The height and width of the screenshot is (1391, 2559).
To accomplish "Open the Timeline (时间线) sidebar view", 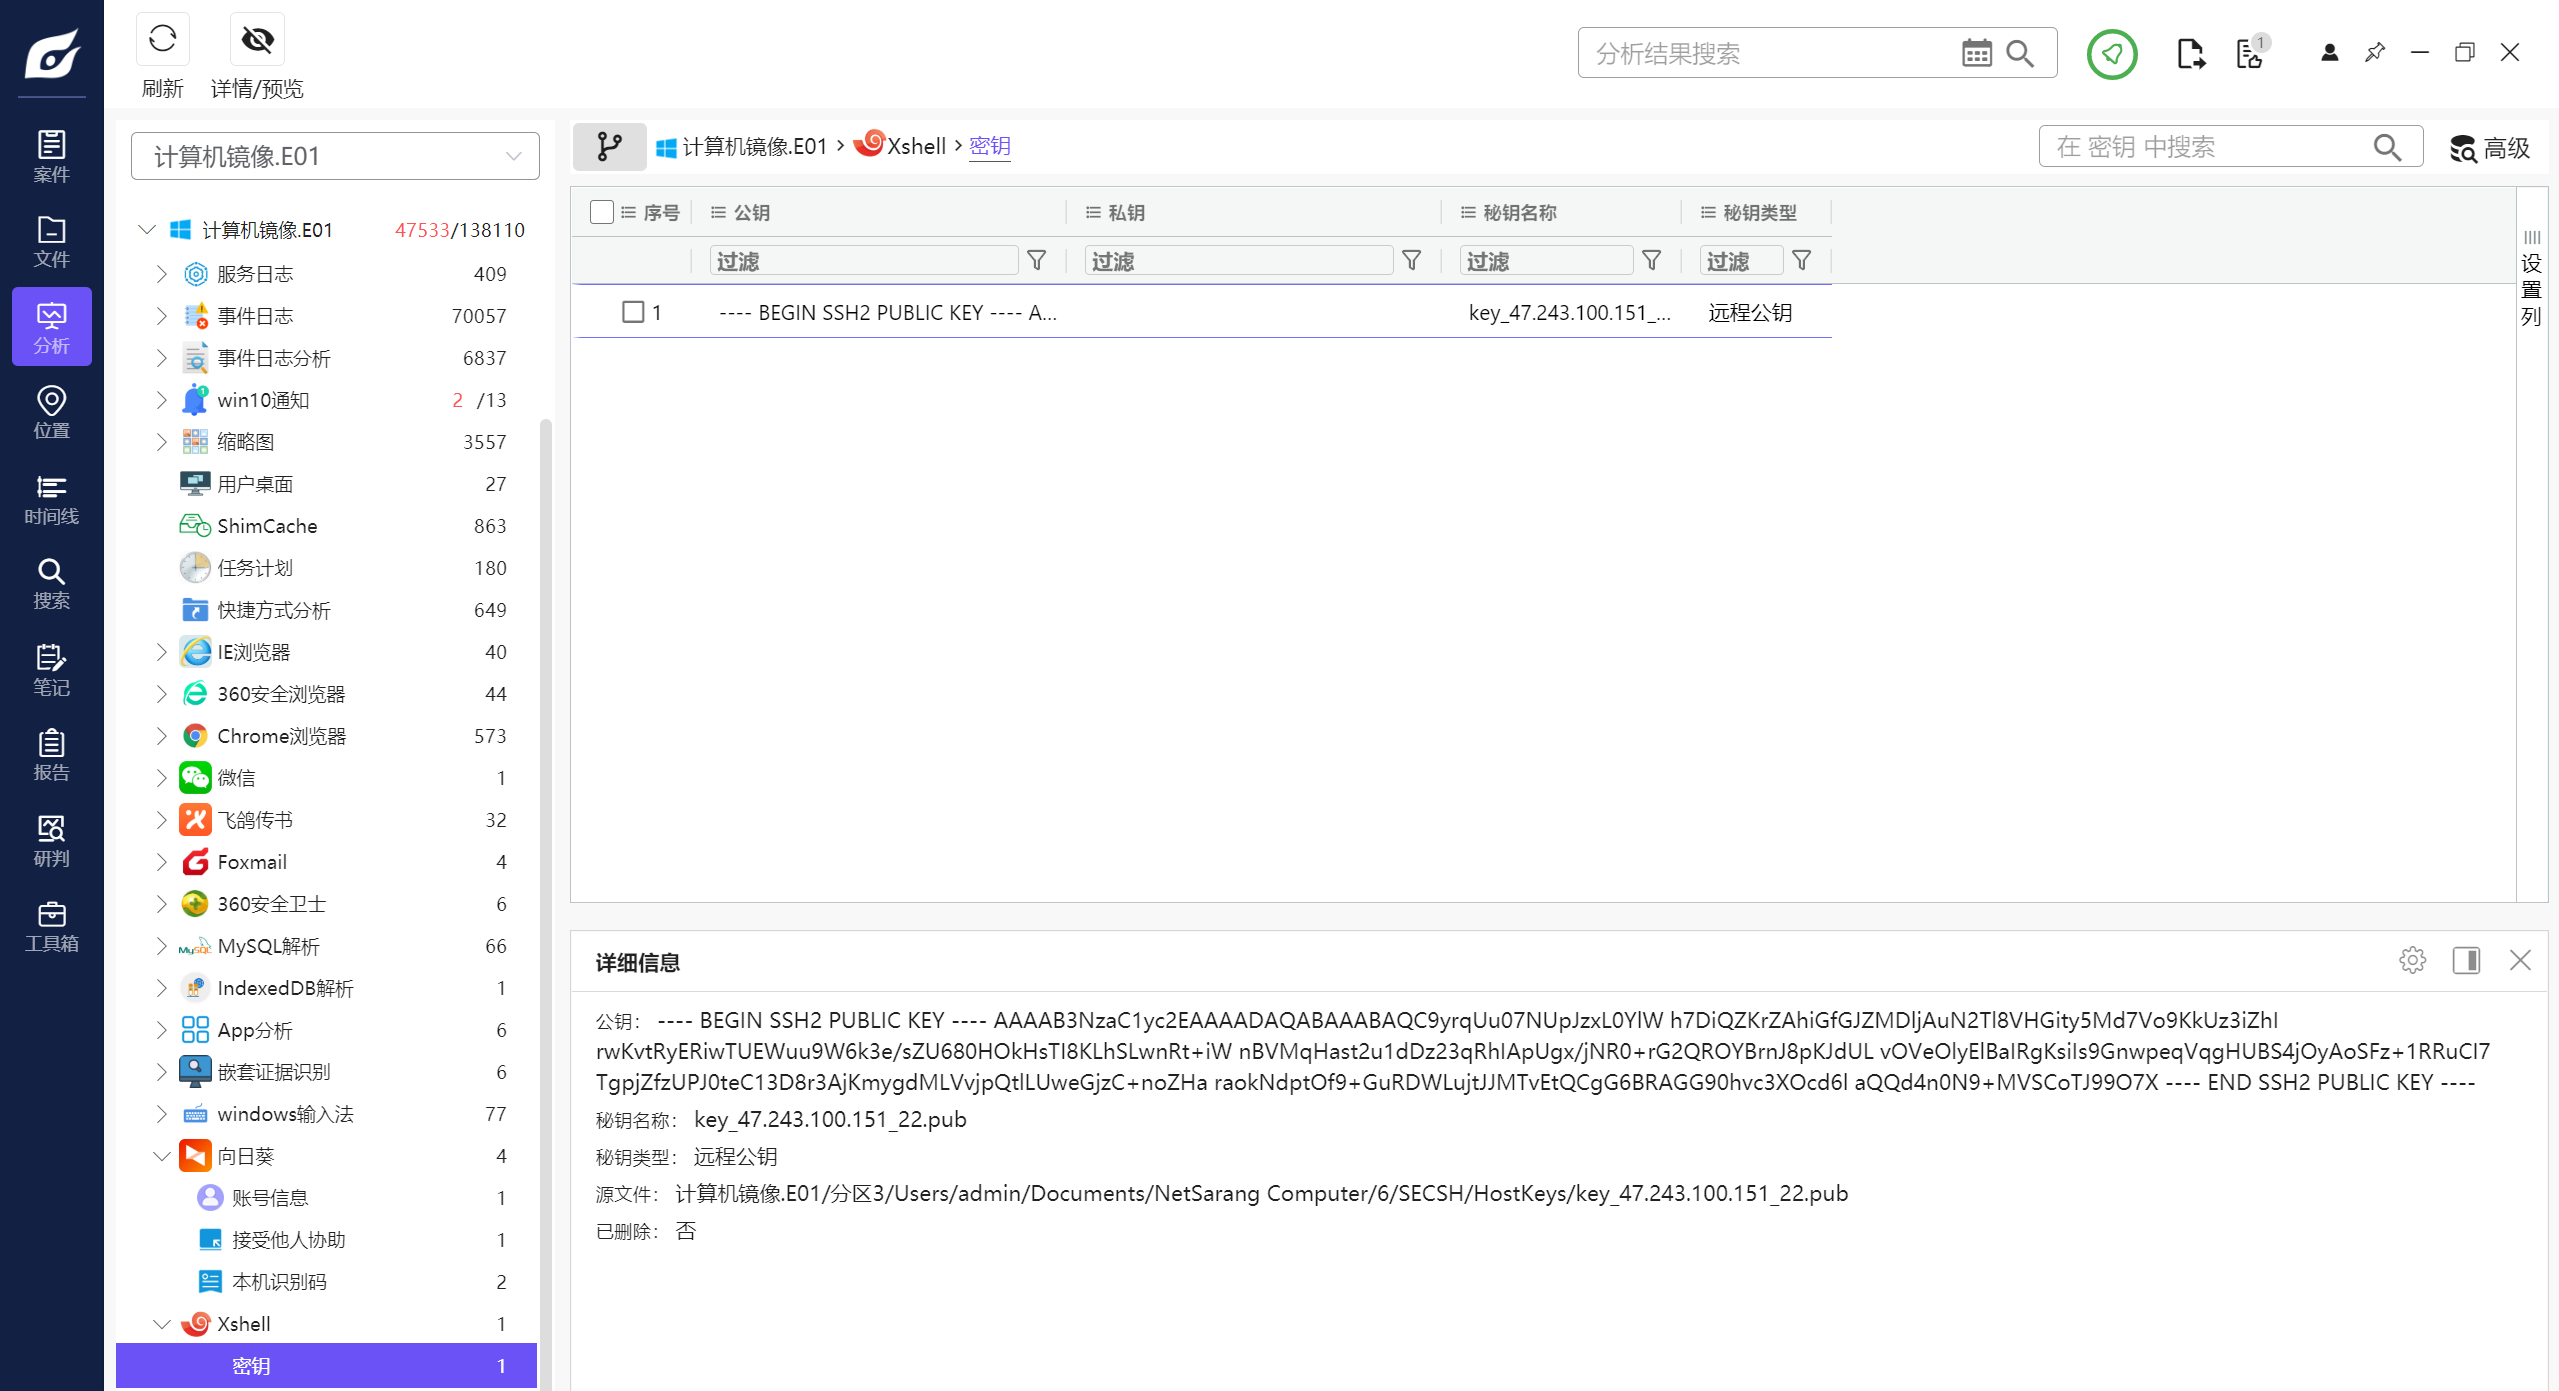I will click(x=51, y=499).
